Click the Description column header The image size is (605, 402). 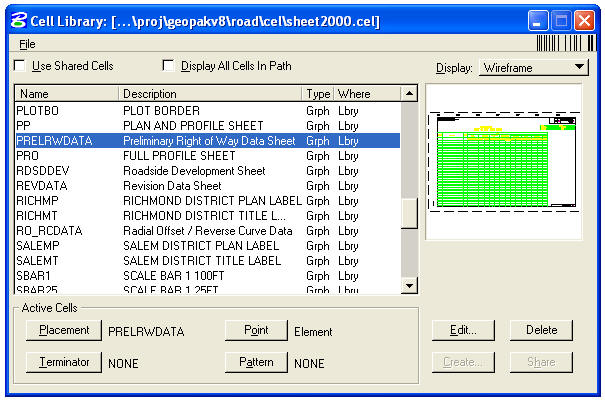click(210, 94)
